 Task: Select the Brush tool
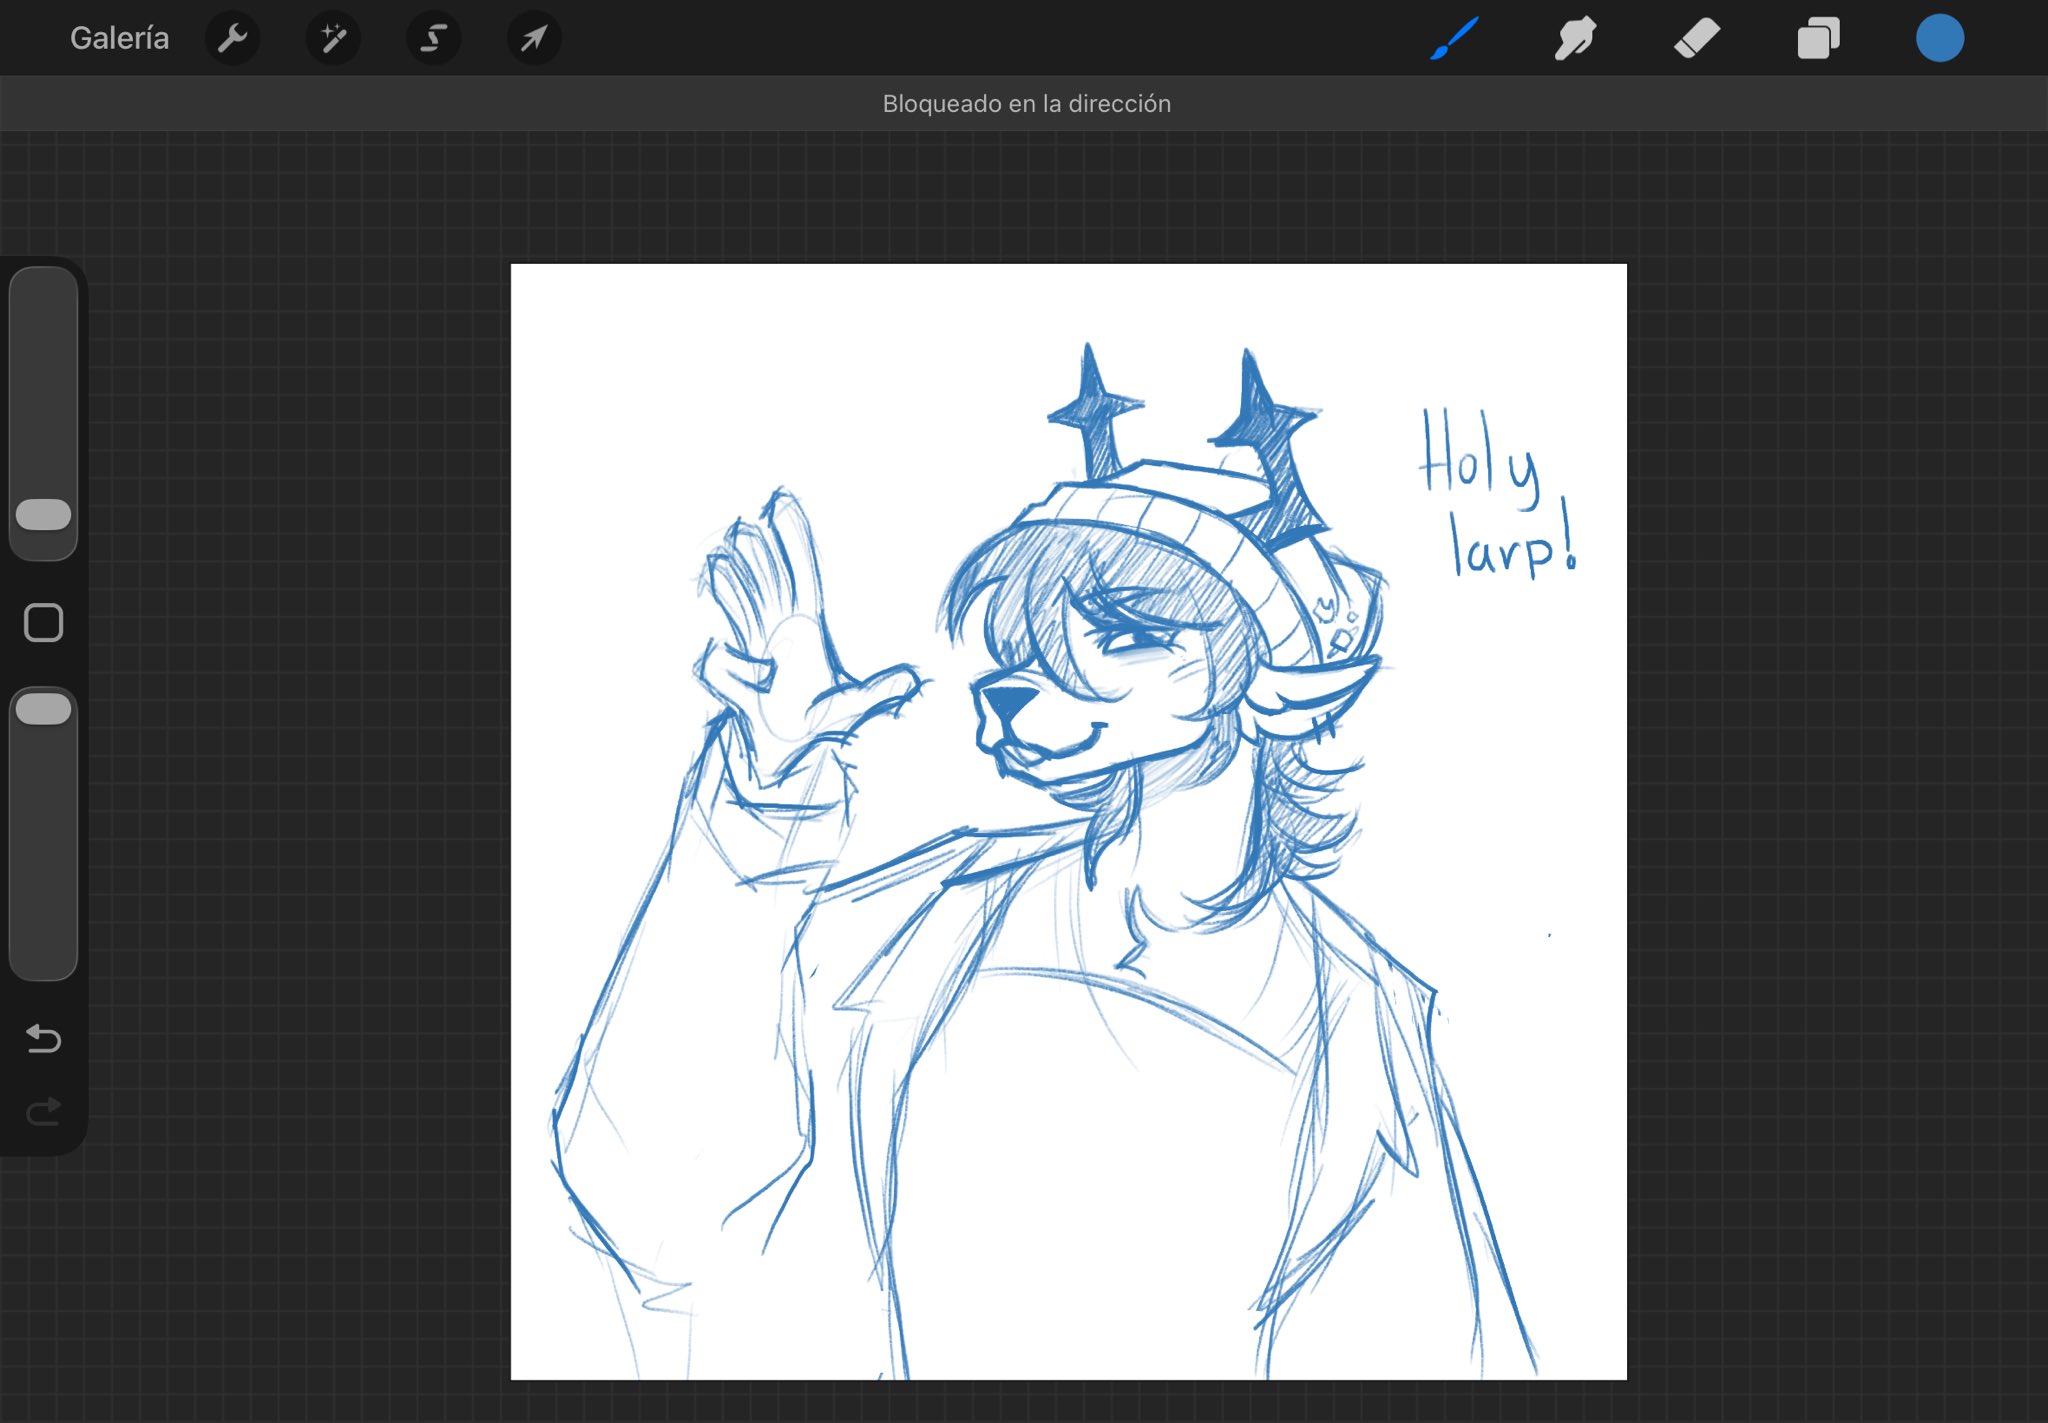1454,39
